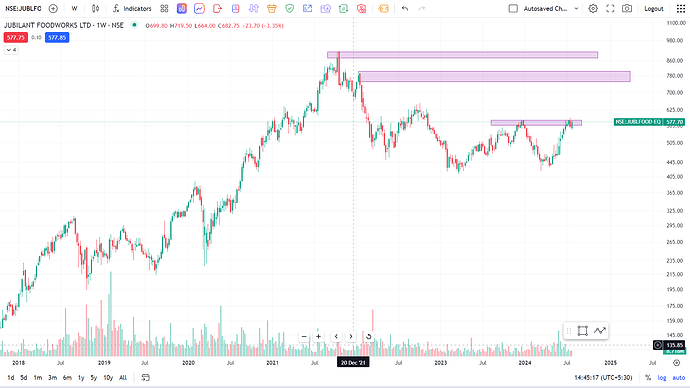This screenshot has width=690, height=388.
Task: Select the 5y time range
Action: click(x=94, y=377)
